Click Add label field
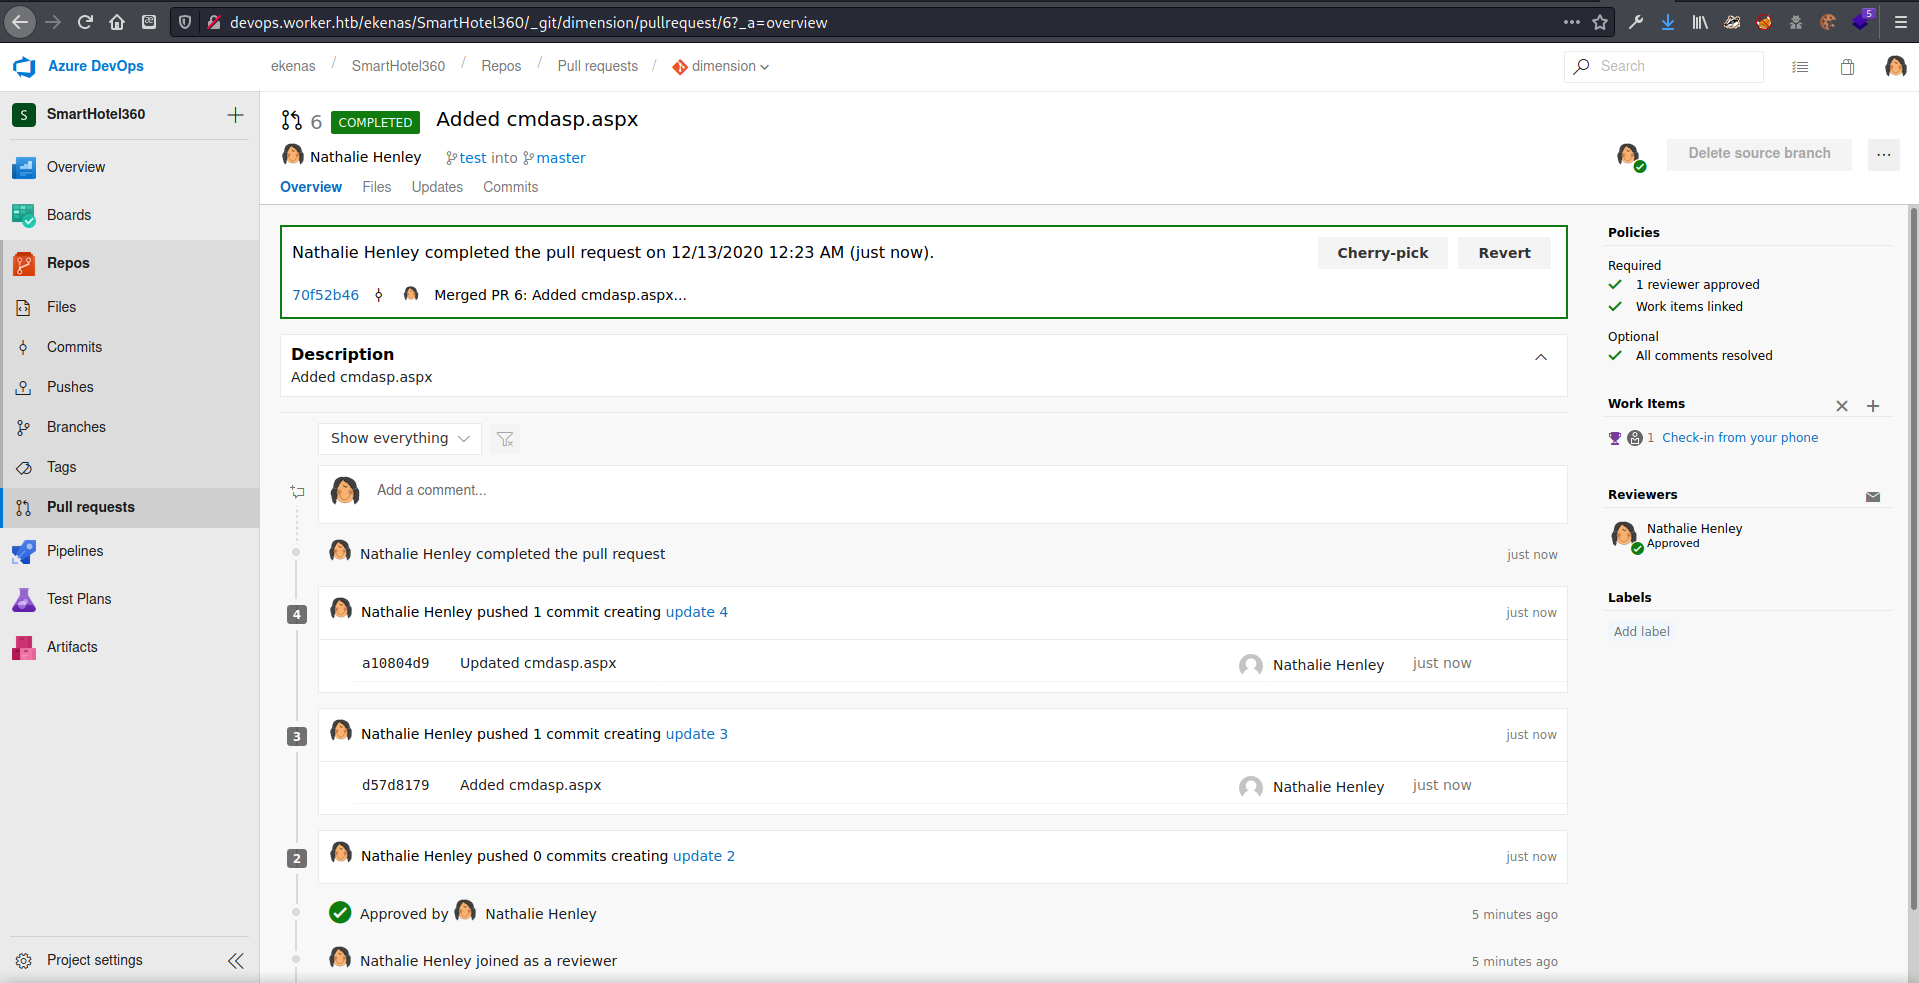The image size is (1919, 983). [1642, 632]
